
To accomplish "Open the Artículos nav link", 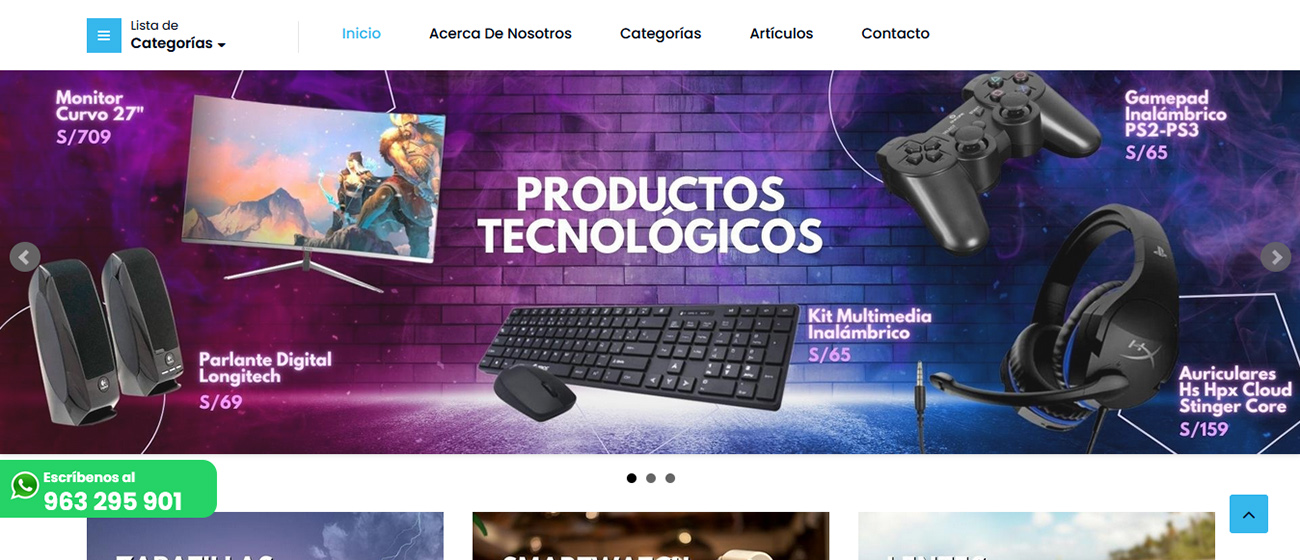I will [x=781, y=33].
